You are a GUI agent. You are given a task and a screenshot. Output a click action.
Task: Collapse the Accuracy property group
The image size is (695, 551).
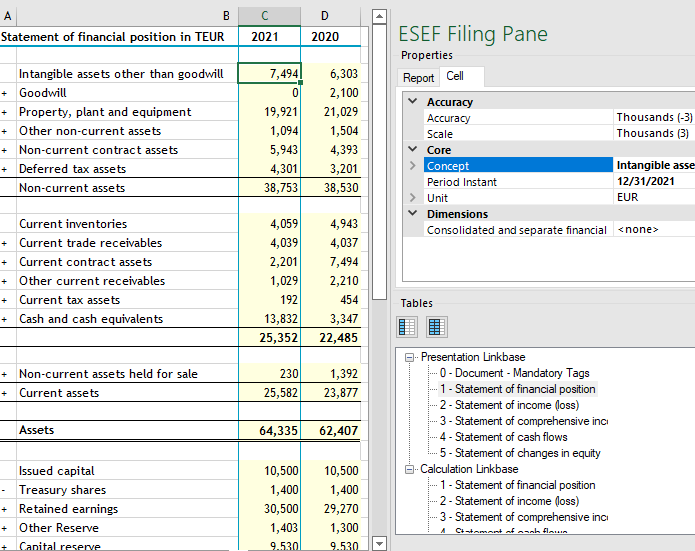pyautogui.click(x=413, y=102)
